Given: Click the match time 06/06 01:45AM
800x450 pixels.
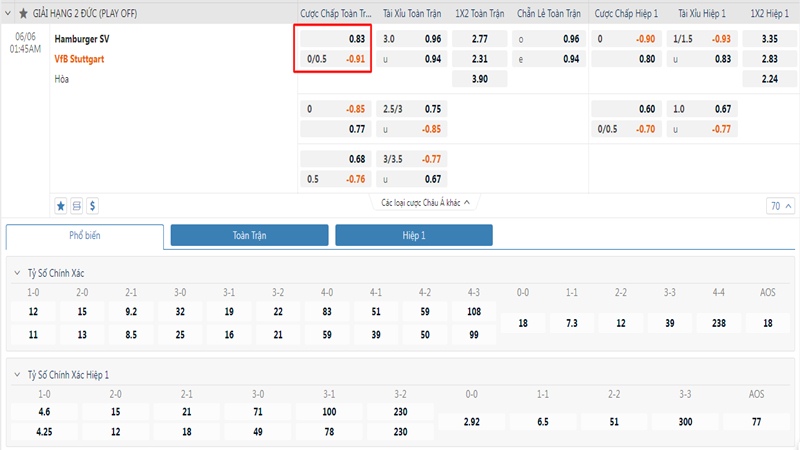Looking at the screenshot, I should [26, 43].
